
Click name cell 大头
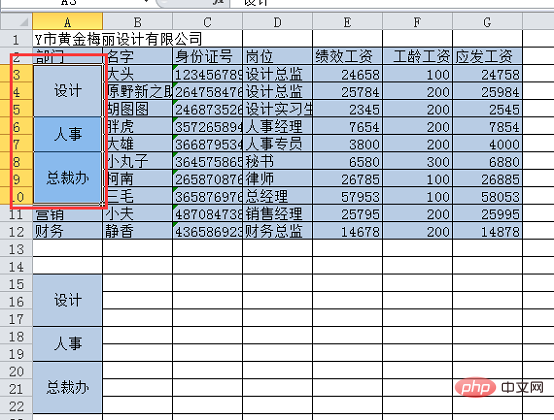137,74
